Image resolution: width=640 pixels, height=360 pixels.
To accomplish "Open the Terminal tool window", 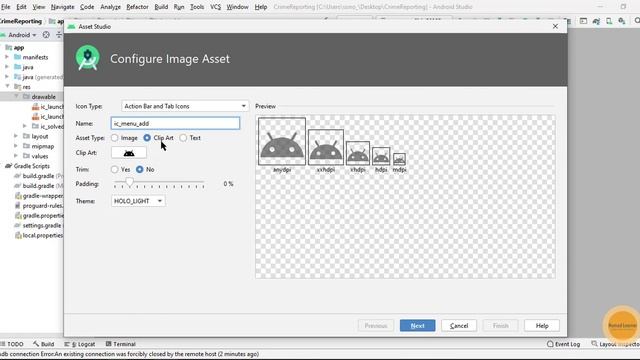I will (120, 344).
